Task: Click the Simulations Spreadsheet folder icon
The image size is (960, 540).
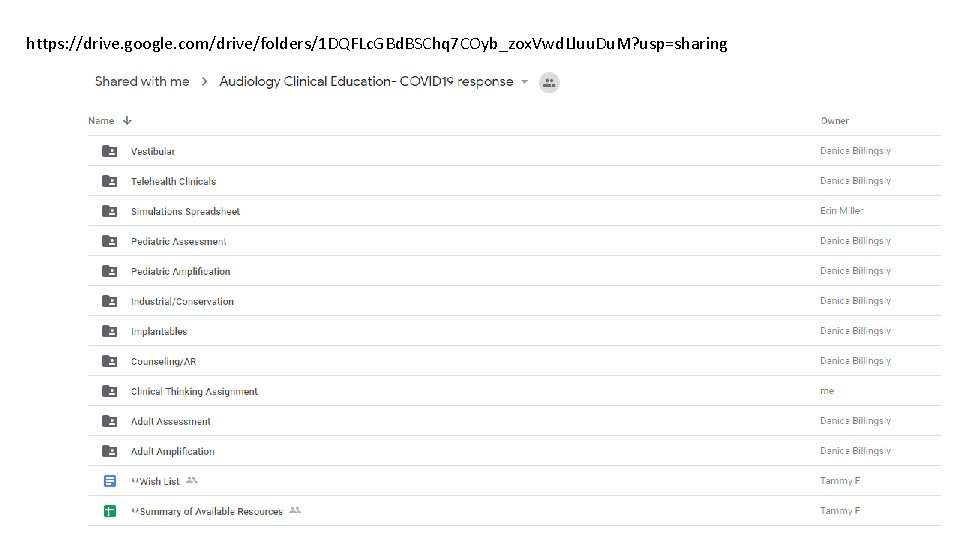Action: [110, 211]
